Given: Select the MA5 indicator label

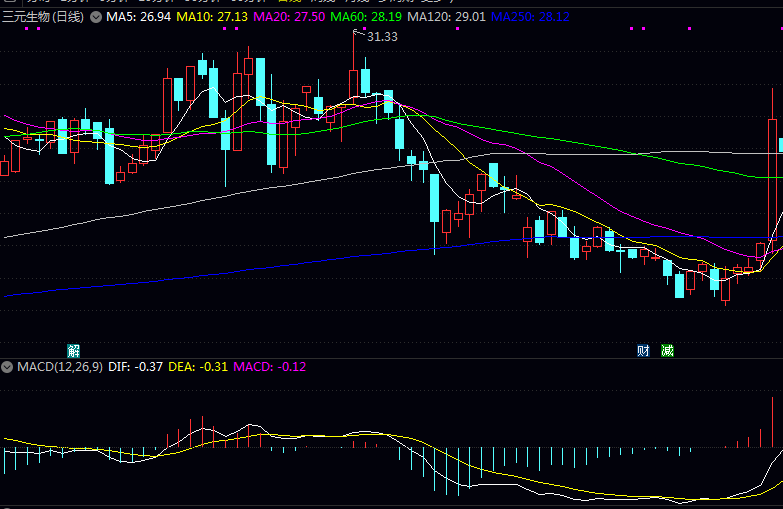Looking at the screenshot, I should pyautogui.click(x=132, y=17).
